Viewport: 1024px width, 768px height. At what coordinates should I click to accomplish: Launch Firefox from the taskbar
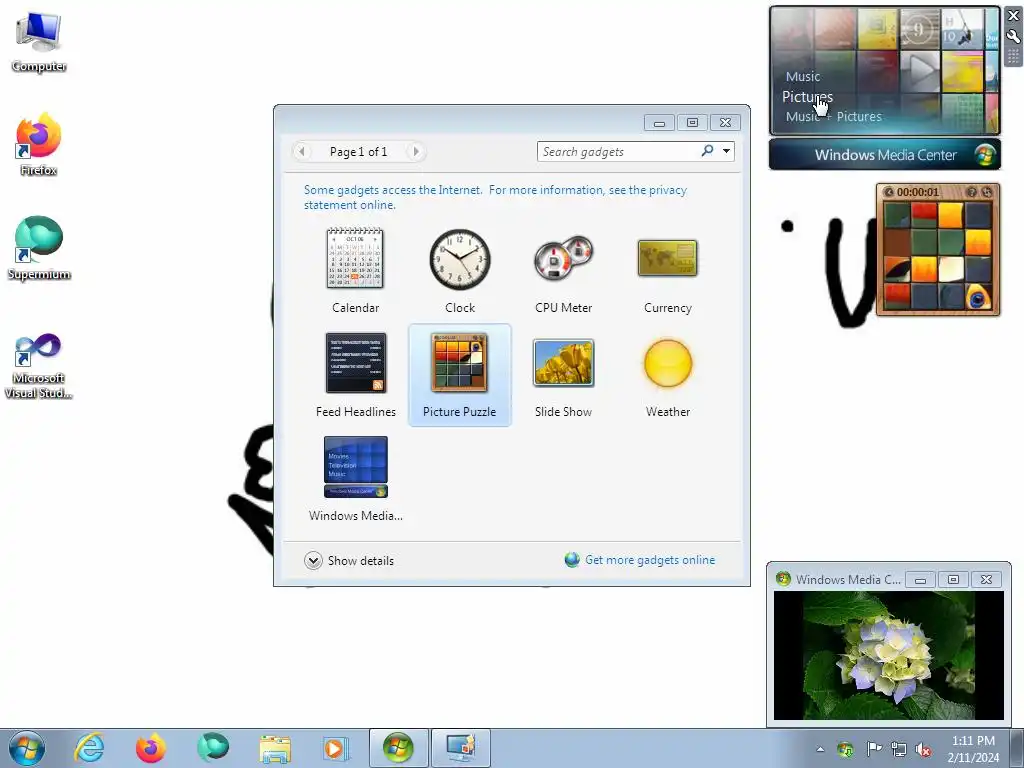(150, 748)
